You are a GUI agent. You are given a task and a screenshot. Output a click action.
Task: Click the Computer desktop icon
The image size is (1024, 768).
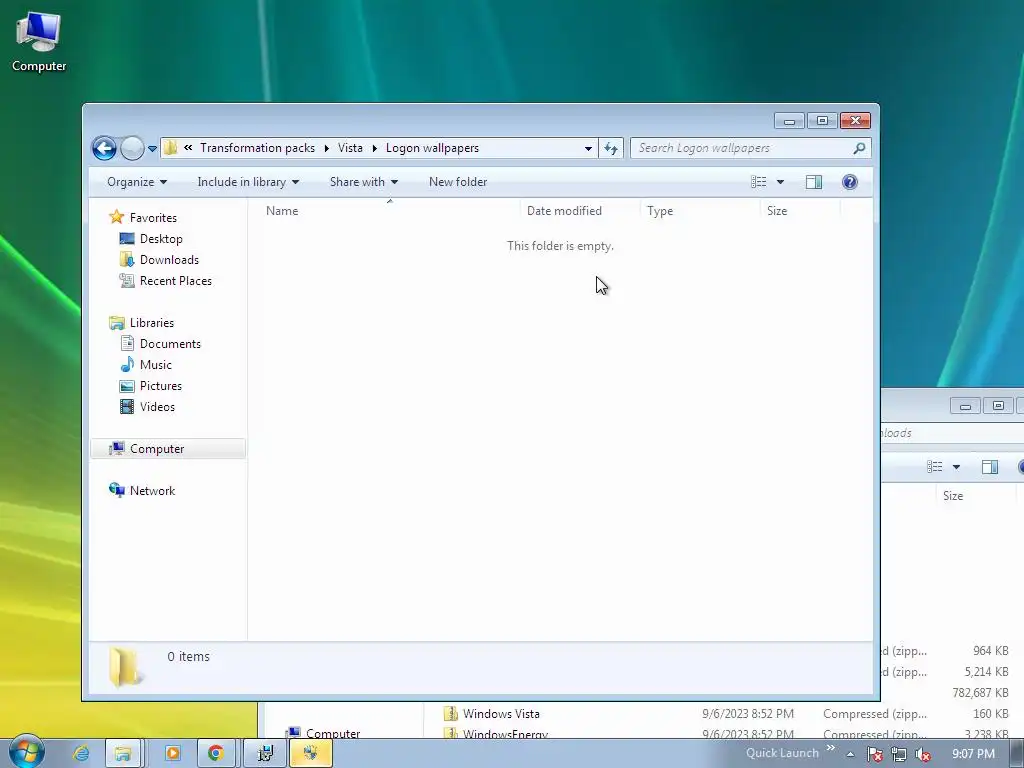click(39, 42)
